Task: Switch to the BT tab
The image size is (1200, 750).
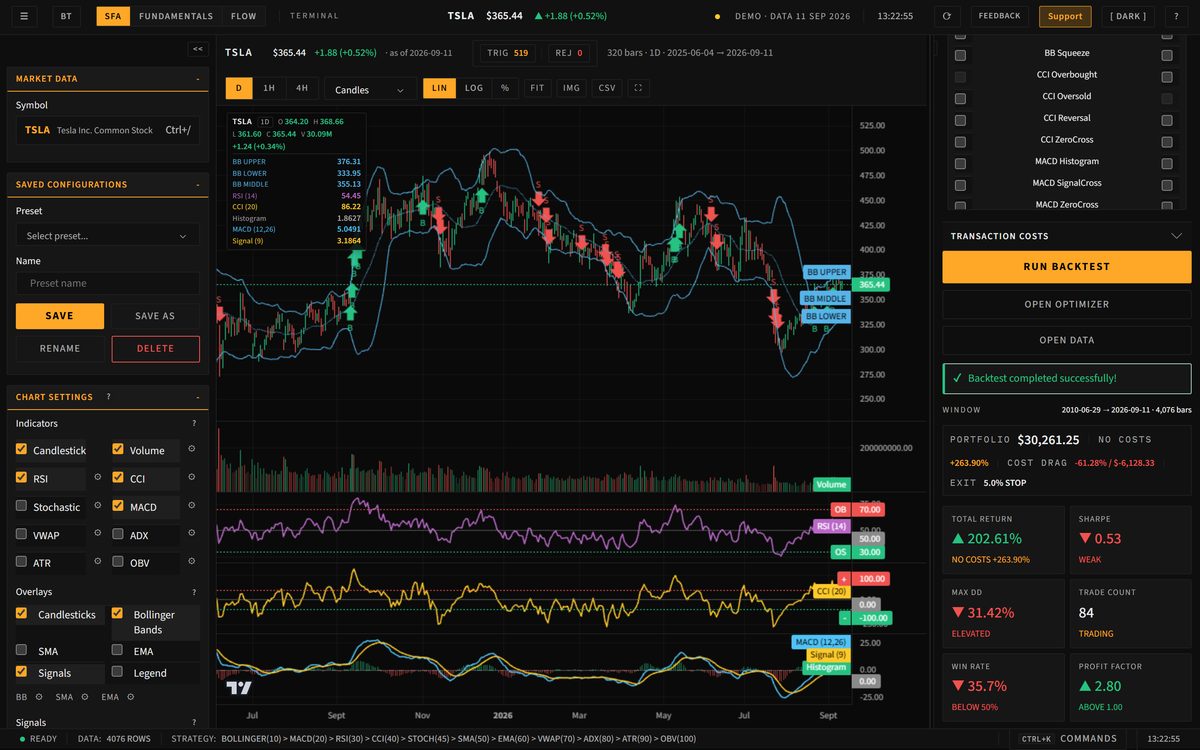Action: pos(66,16)
